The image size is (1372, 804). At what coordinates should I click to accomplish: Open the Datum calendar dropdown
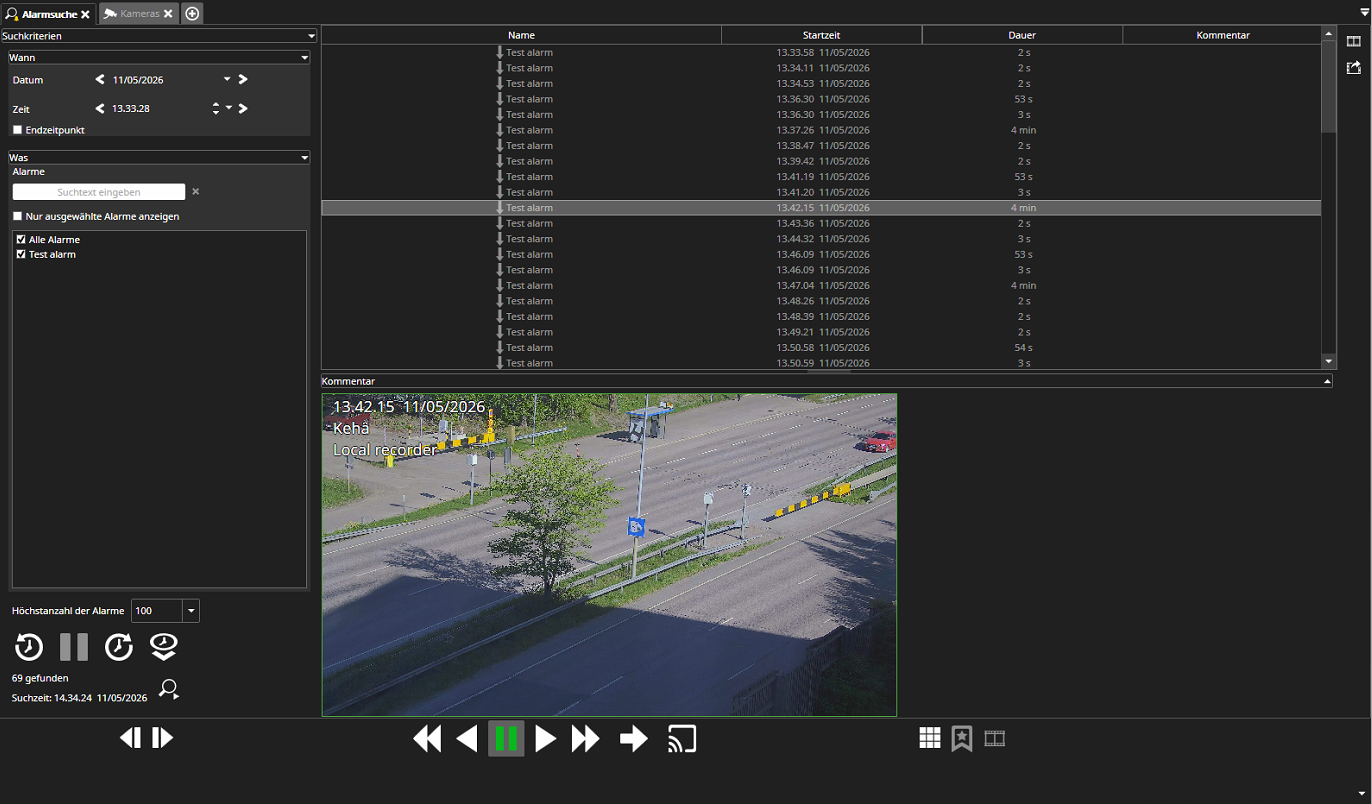point(227,79)
